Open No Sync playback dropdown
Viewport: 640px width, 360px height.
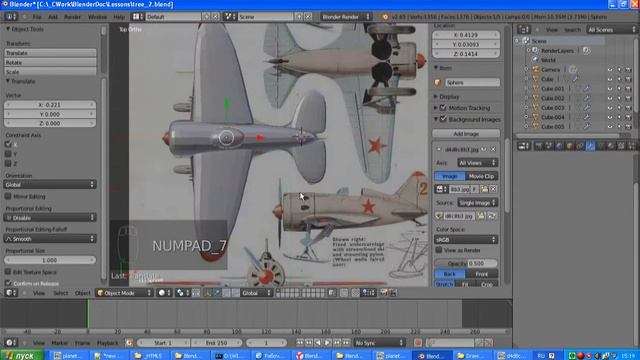click(x=379, y=343)
